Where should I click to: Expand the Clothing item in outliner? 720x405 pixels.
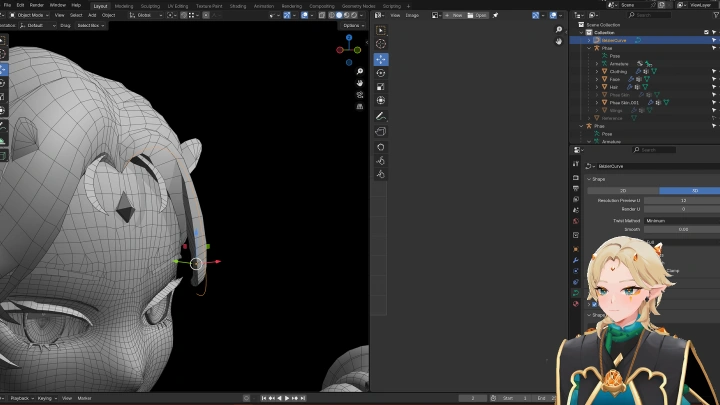(x=597, y=71)
